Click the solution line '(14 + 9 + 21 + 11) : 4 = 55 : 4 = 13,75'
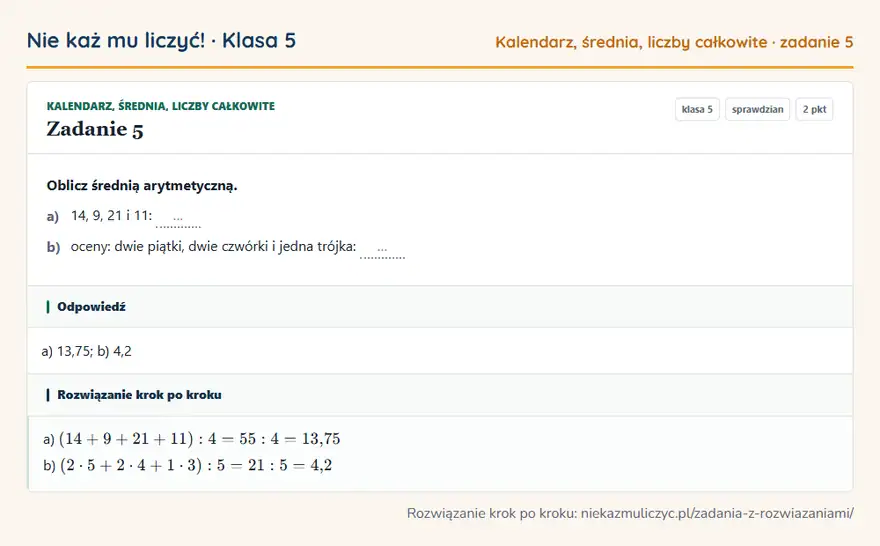Viewport: 880px width, 546px height. click(199, 439)
